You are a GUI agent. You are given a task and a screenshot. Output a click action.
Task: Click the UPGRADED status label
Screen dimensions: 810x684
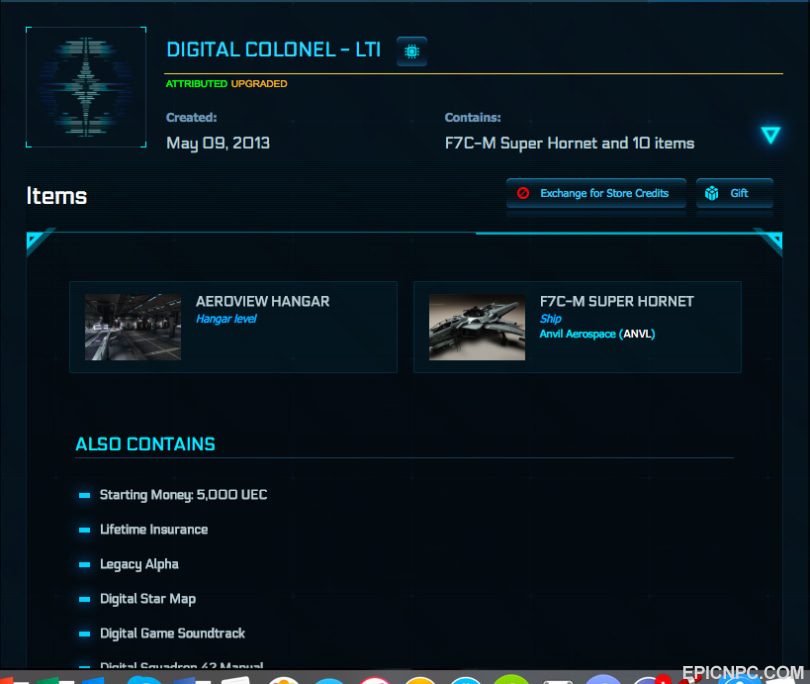pos(259,84)
